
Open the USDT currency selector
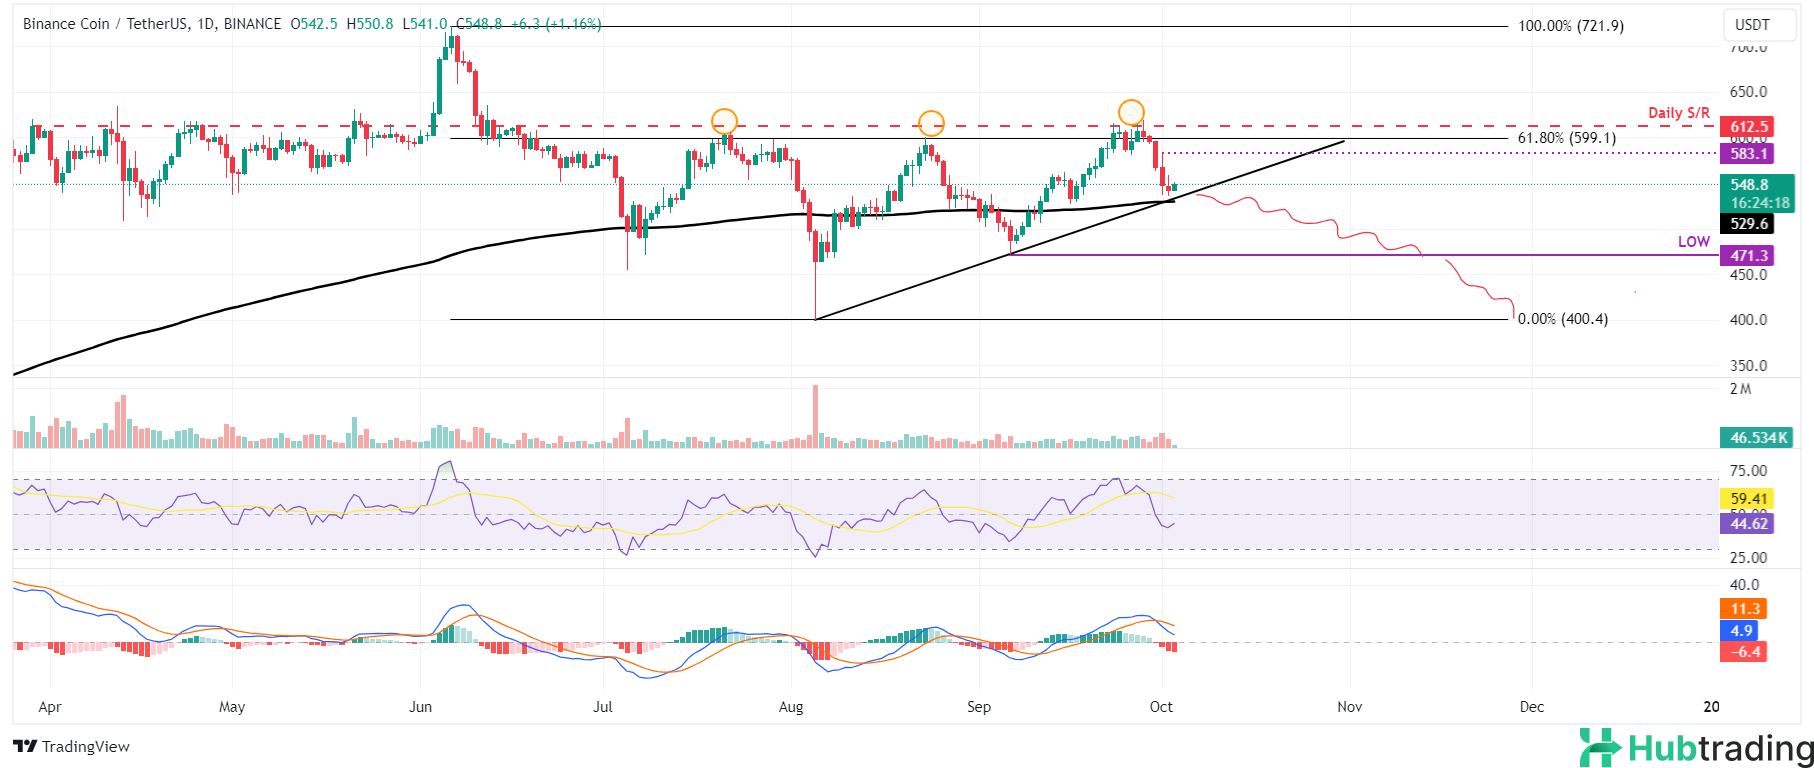[x=1752, y=25]
